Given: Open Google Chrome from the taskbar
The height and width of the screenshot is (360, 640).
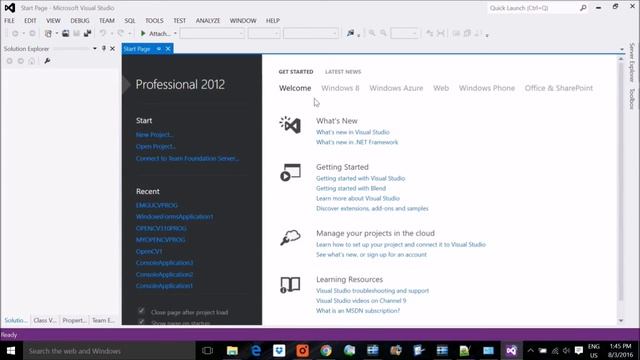Looking at the screenshot, I should tap(326, 351).
